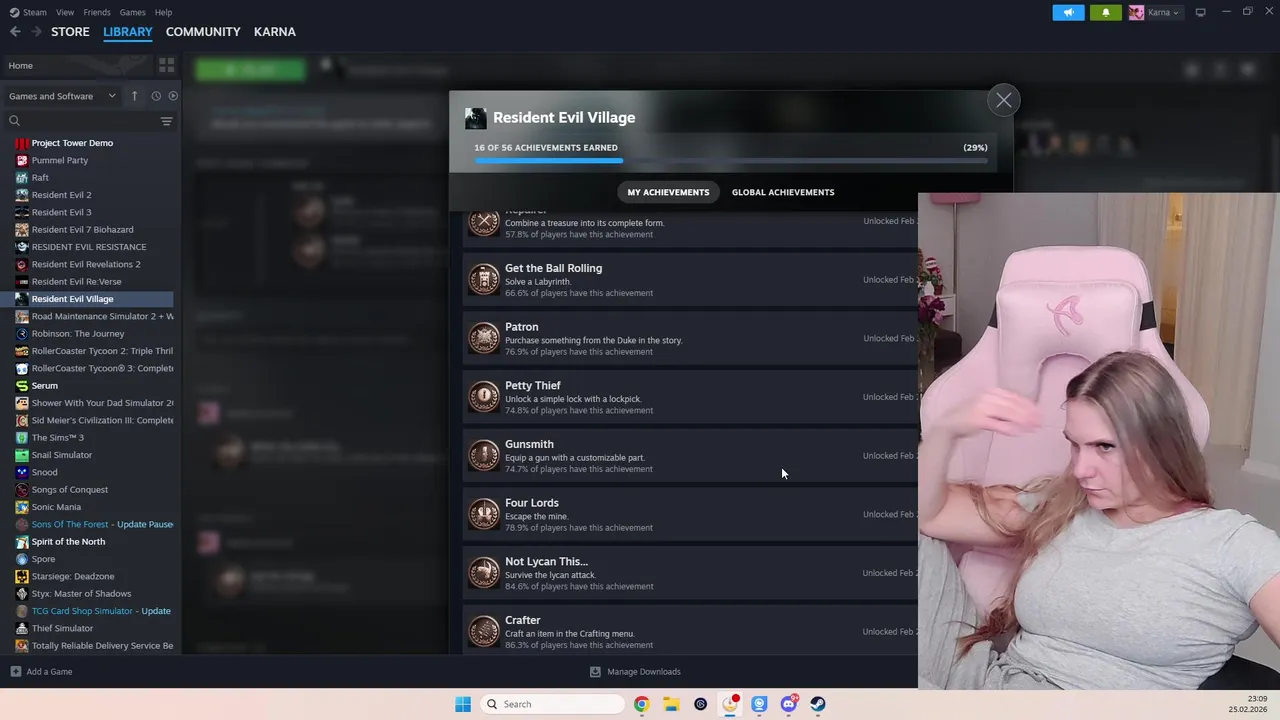Toggle the collections grid view icon
The height and width of the screenshot is (720, 1280).
click(x=166, y=65)
